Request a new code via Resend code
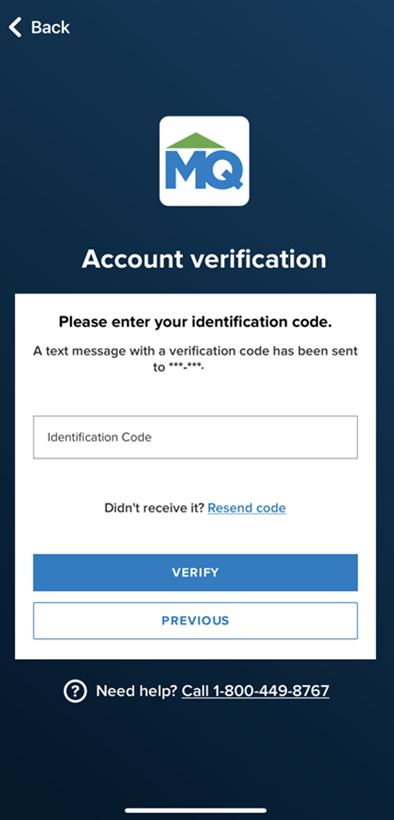This screenshot has width=394, height=820. [x=246, y=508]
